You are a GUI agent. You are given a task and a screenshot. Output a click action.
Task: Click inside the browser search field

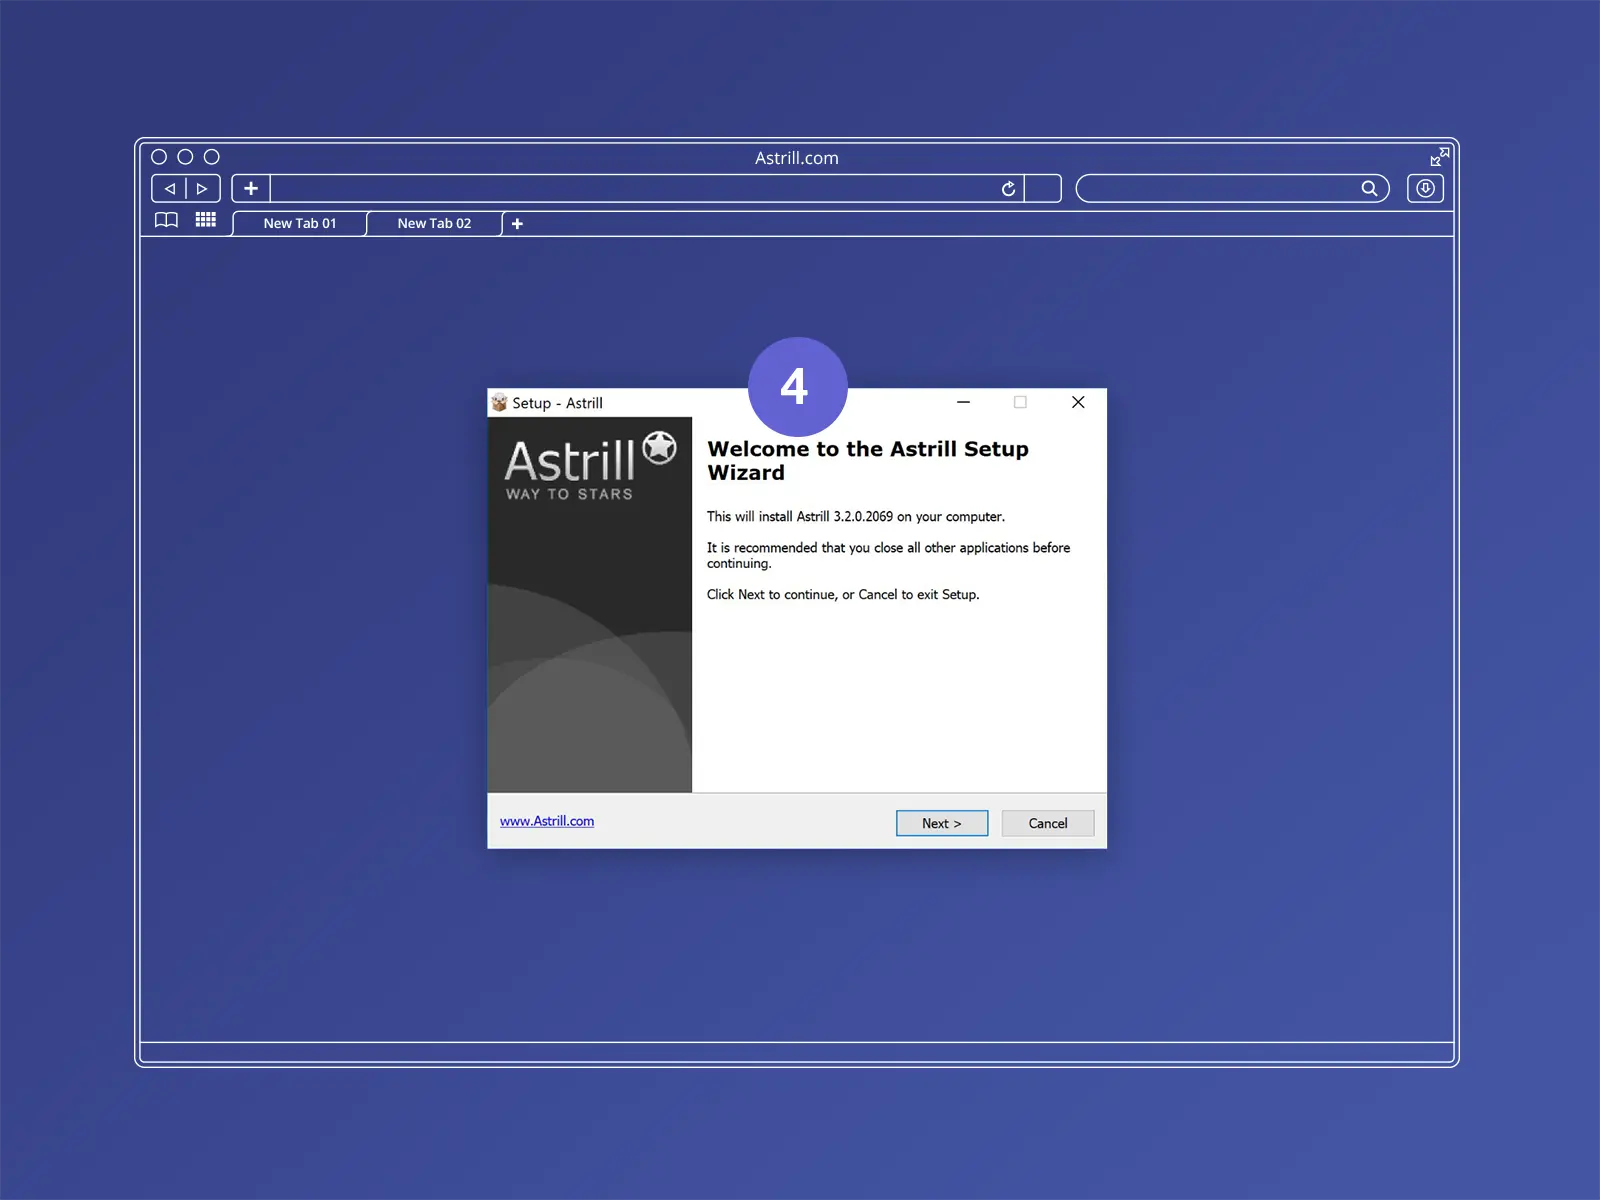click(1218, 188)
